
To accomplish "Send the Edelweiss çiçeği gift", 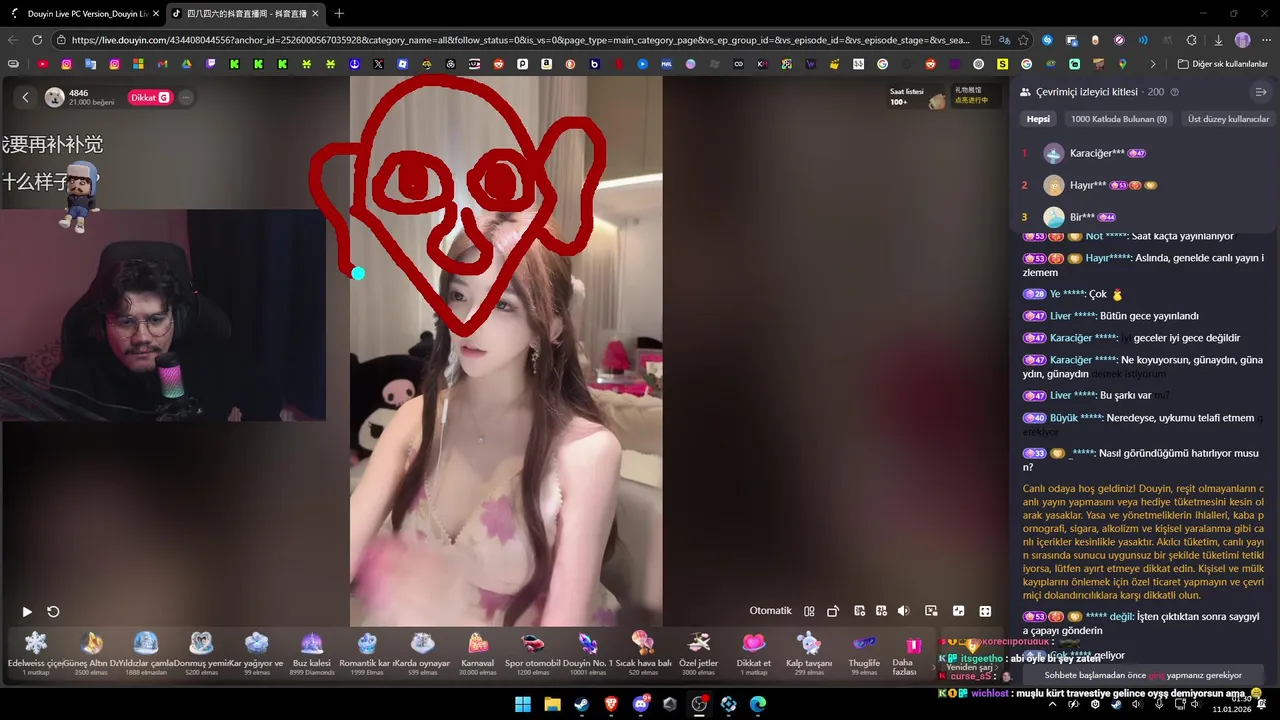I will click(36, 653).
